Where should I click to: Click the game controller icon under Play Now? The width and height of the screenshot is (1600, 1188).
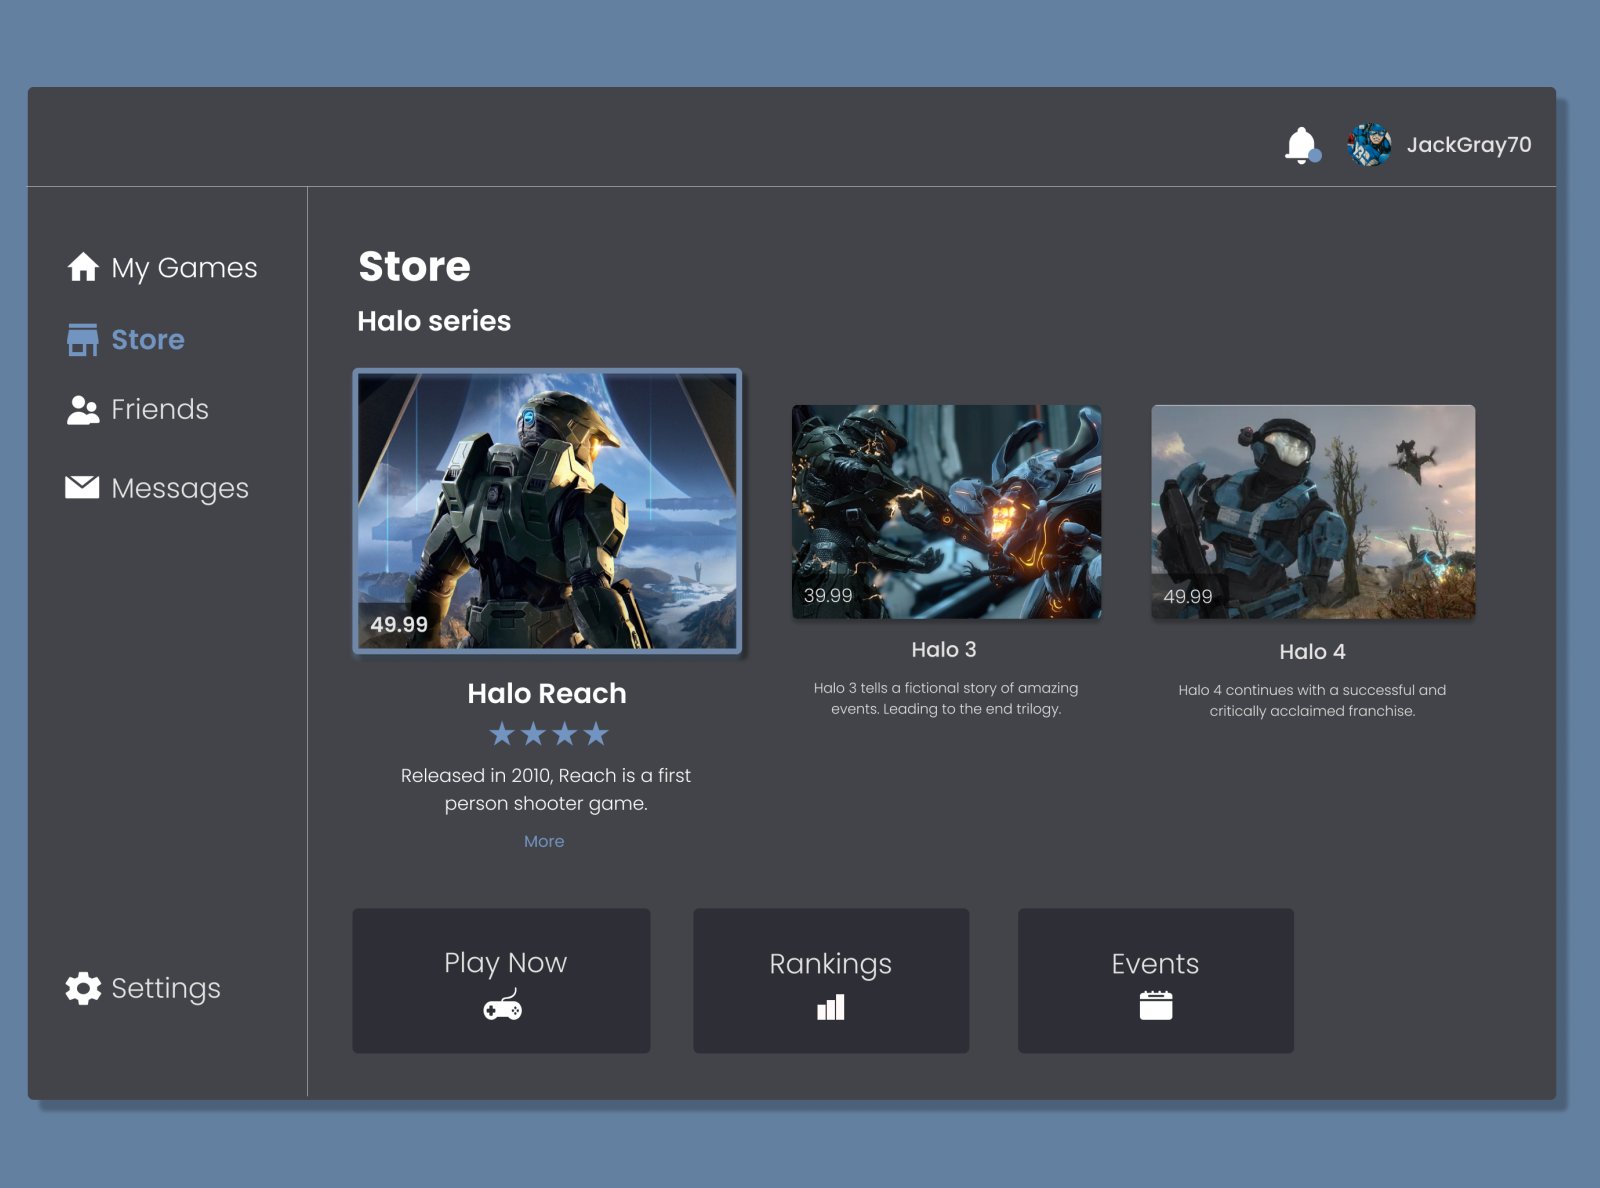pyautogui.click(x=502, y=1008)
